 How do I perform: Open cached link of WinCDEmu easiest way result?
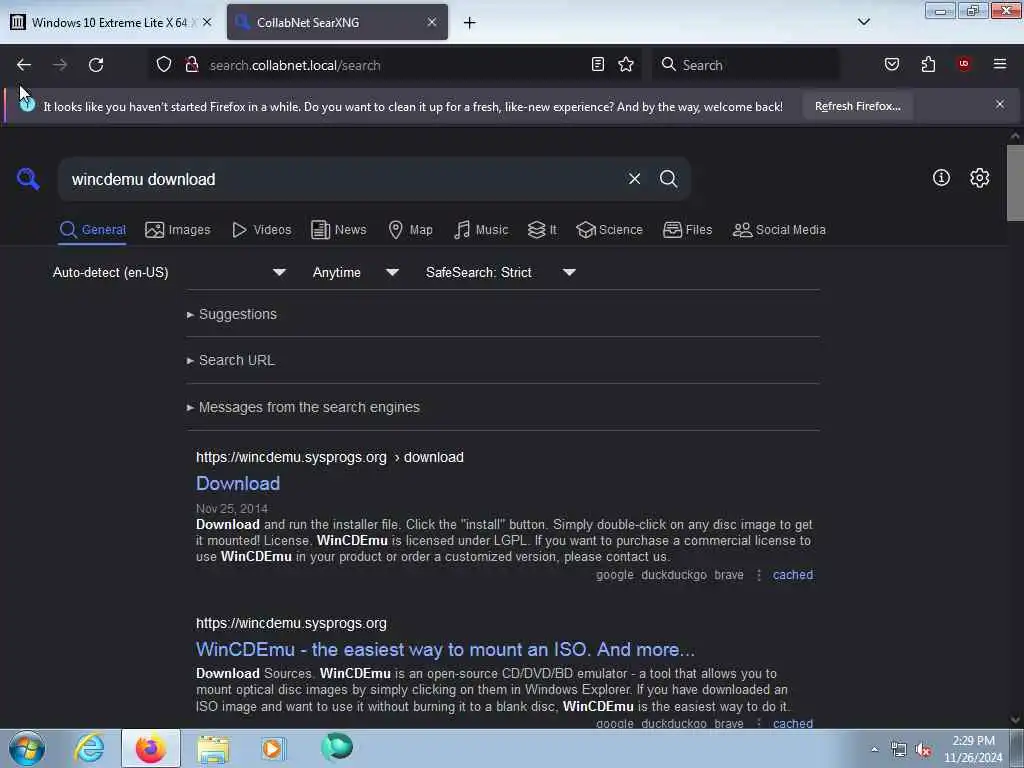tap(793, 723)
